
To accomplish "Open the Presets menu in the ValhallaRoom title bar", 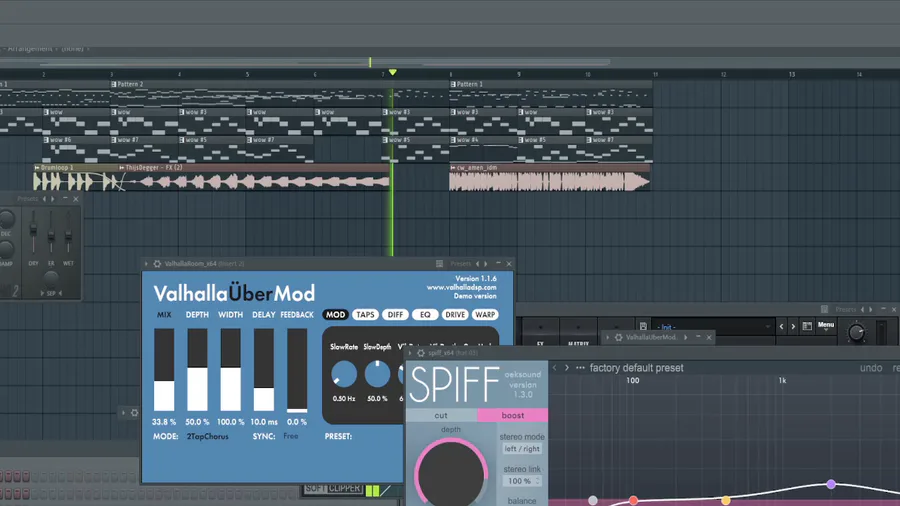I will click(x=460, y=264).
